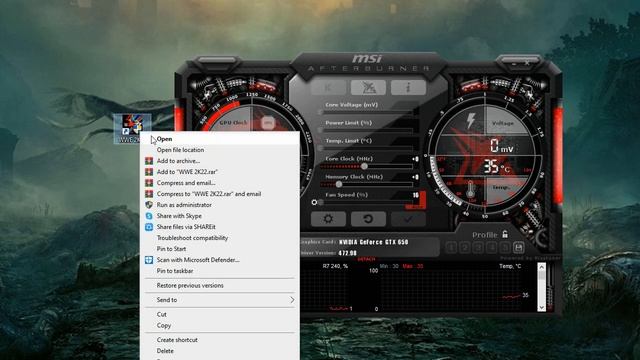Click the Power Limit slider track
Screen dimensions: 640x360
coord(366,130)
